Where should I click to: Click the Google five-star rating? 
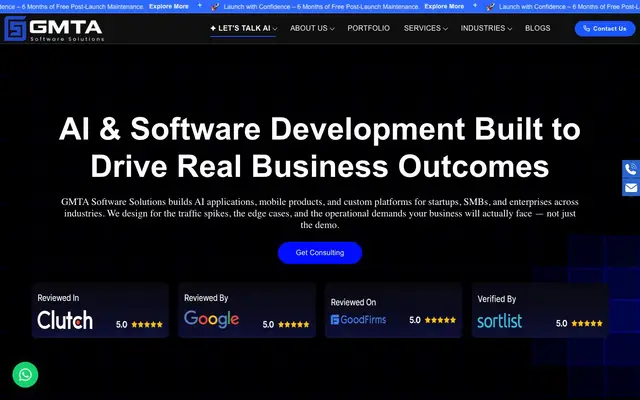click(294, 324)
